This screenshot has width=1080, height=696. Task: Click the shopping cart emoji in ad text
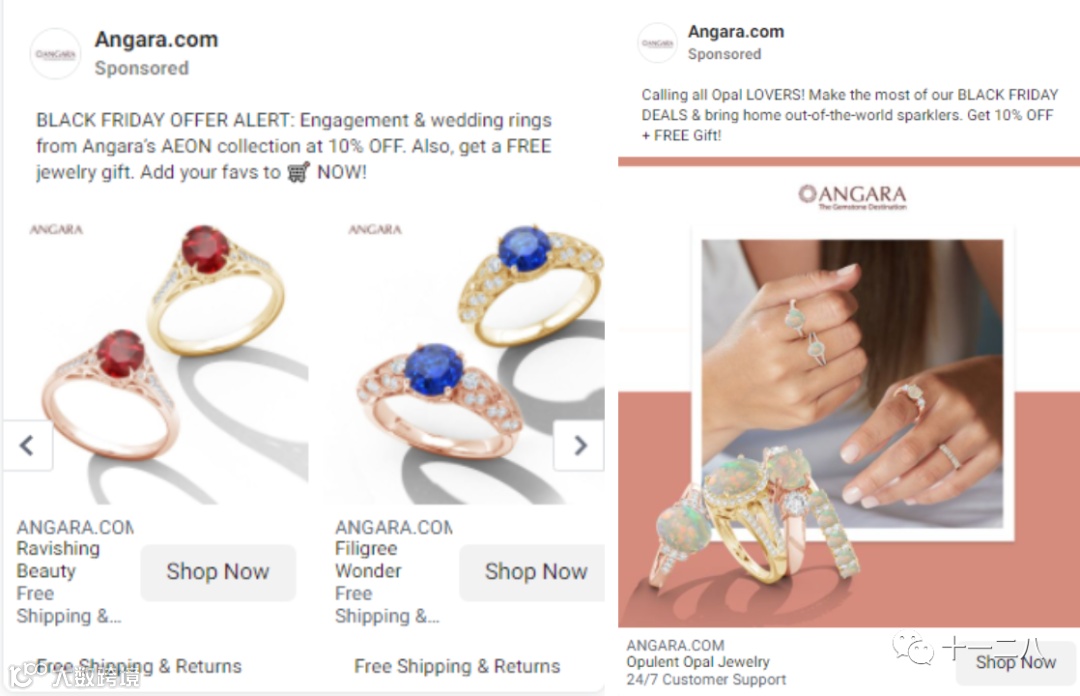pos(298,172)
